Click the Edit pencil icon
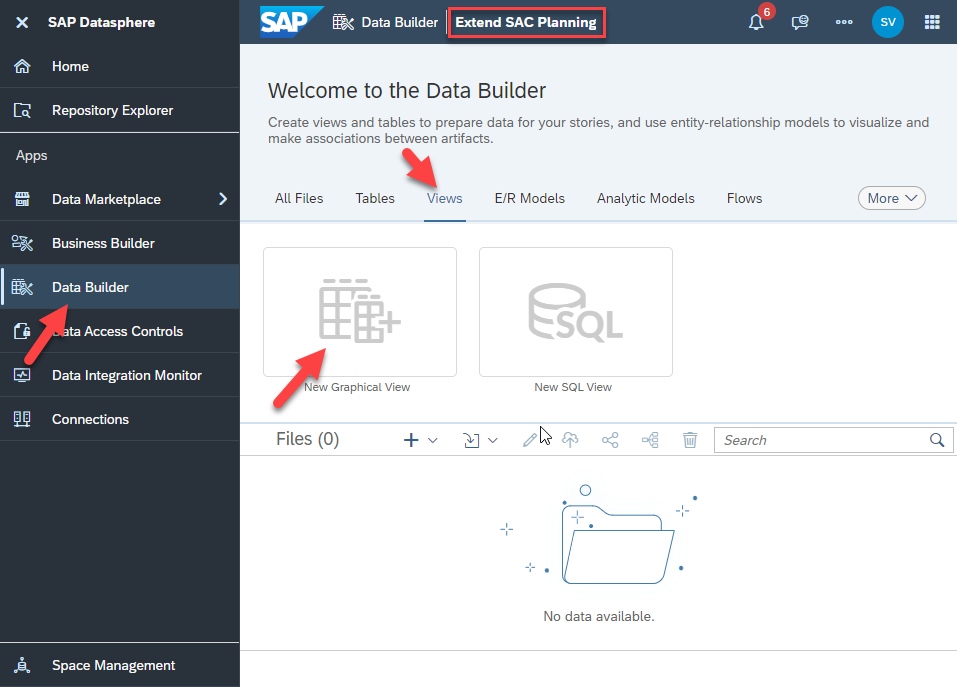 (530, 440)
